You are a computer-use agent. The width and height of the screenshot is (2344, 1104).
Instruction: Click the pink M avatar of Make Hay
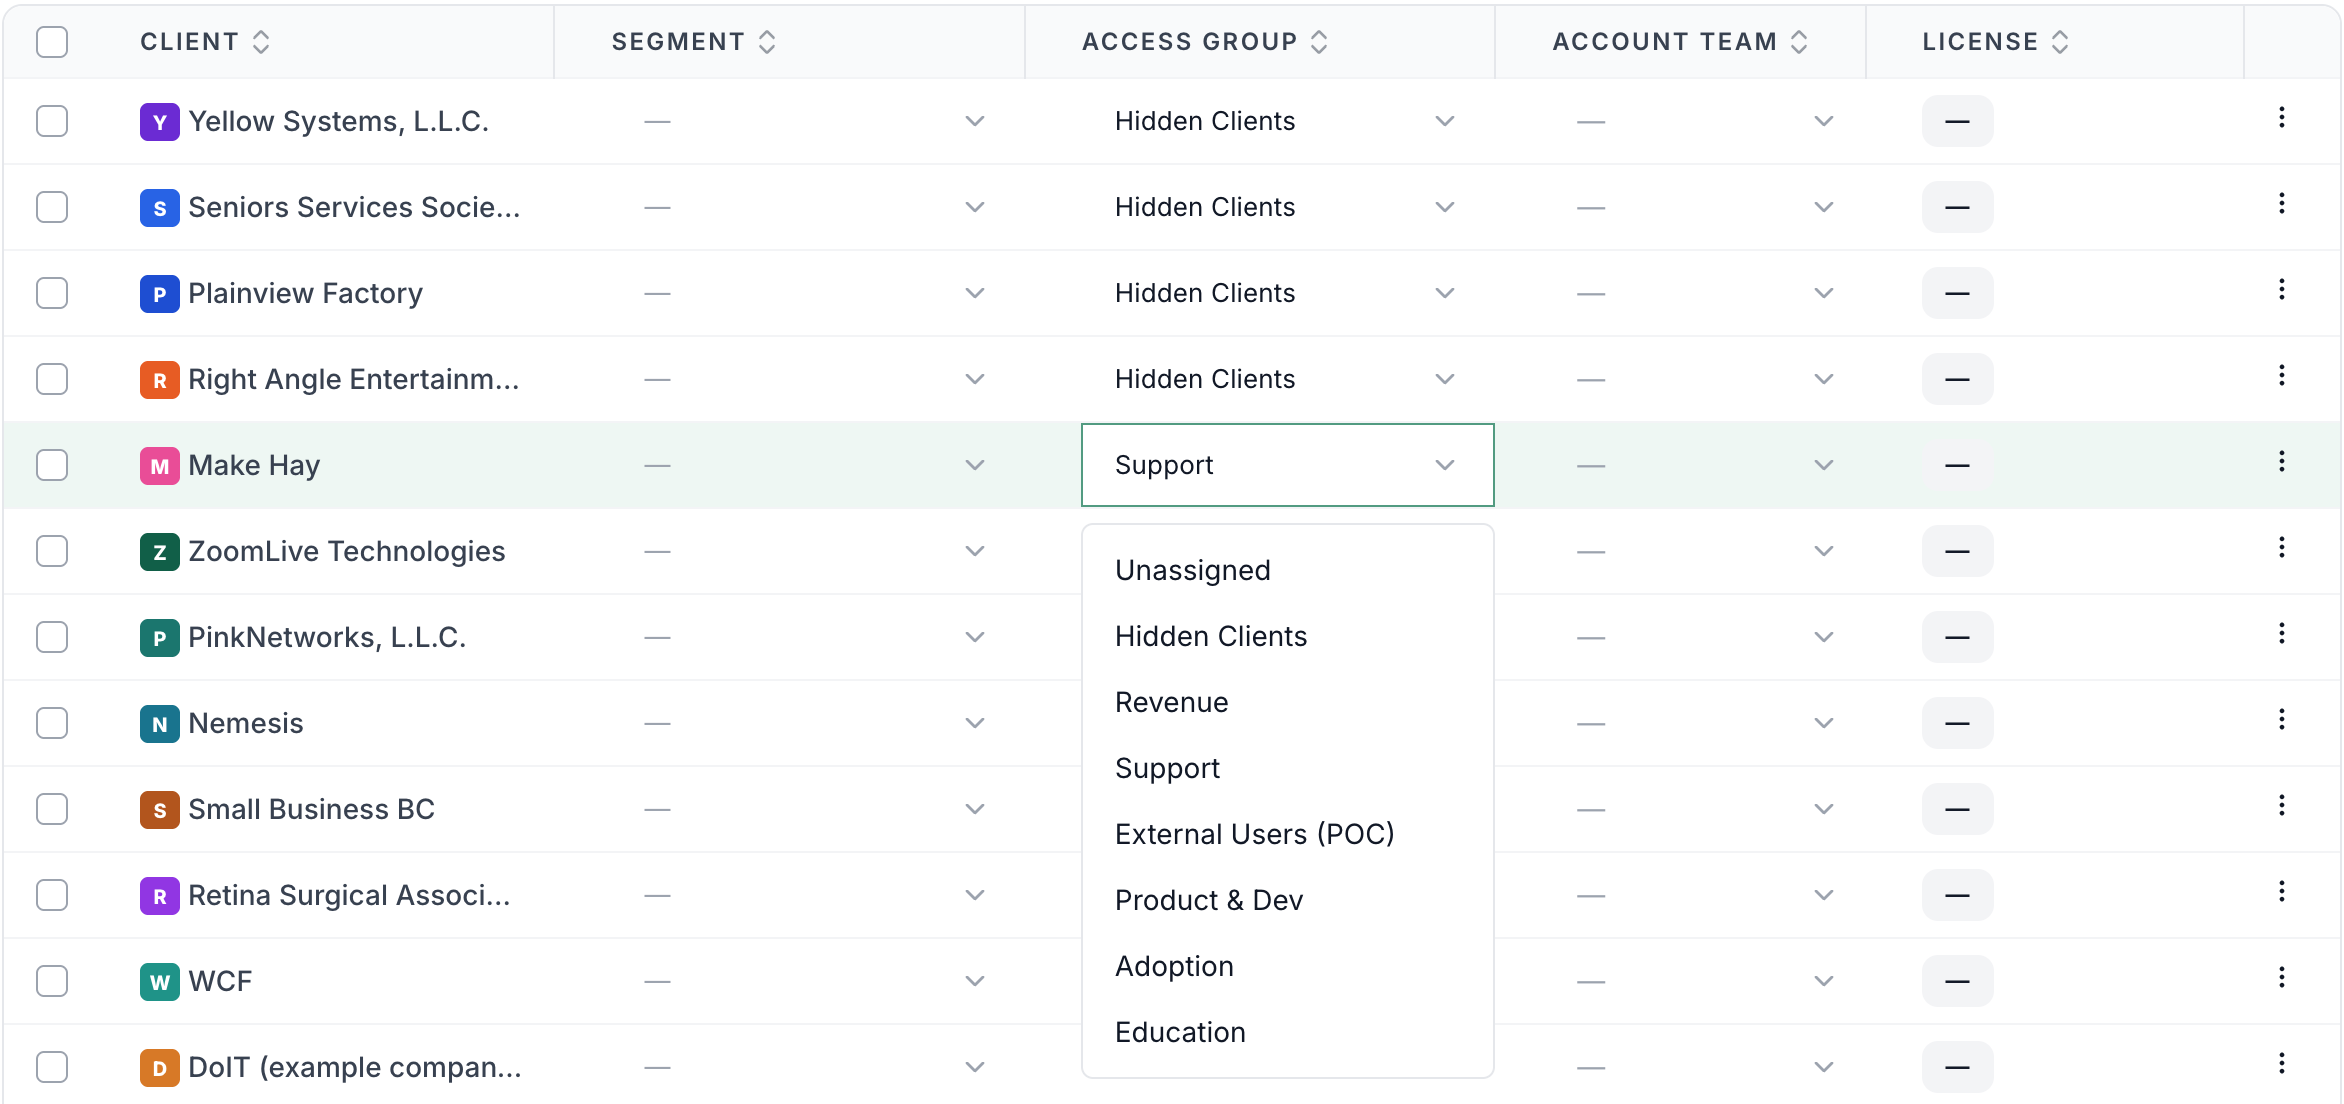(x=159, y=466)
